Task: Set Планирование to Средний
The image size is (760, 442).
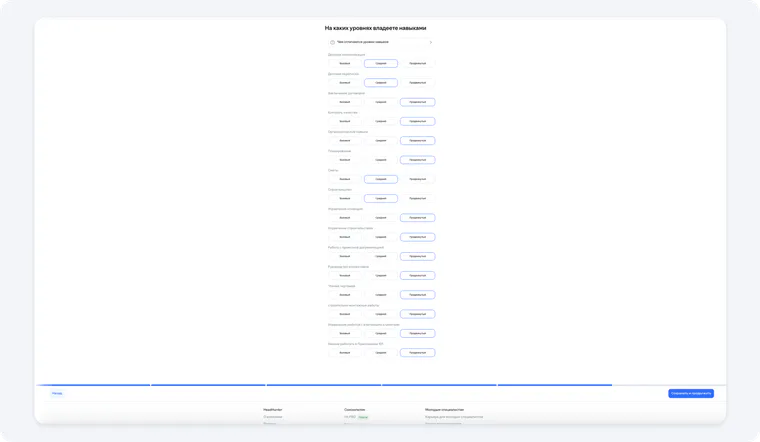Action: (x=381, y=160)
